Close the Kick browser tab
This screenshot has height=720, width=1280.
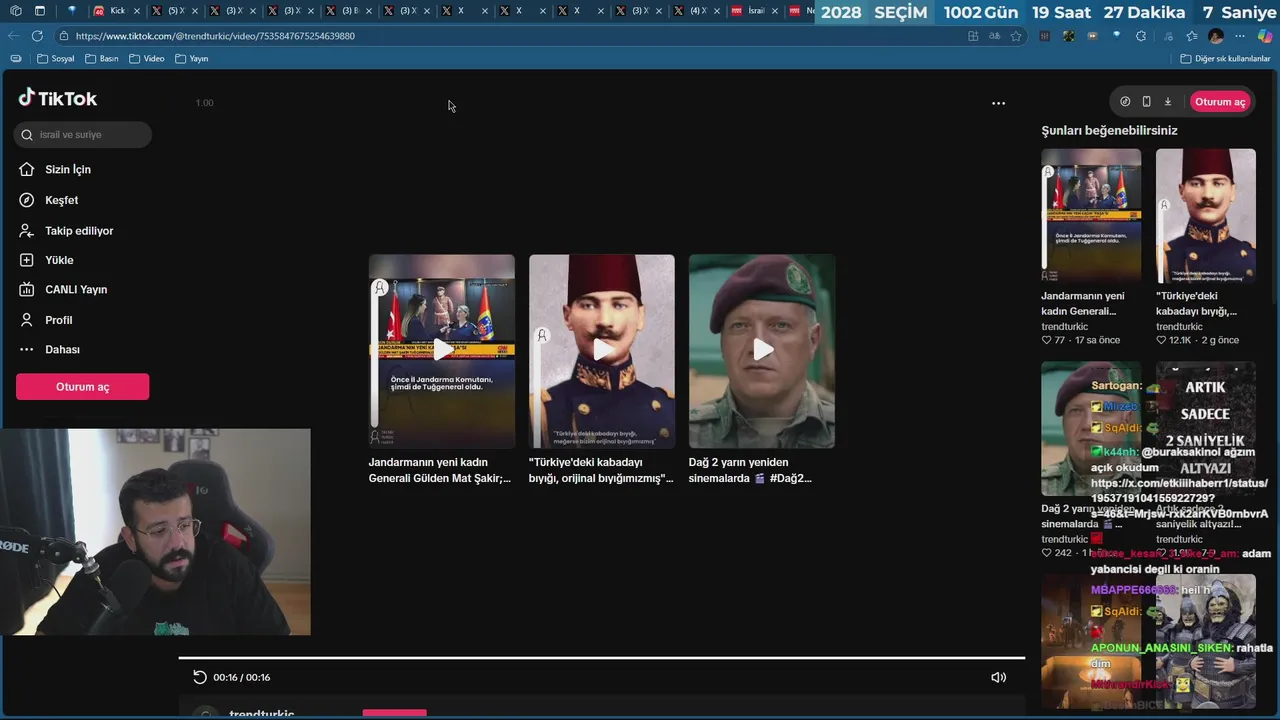pyautogui.click(x=137, y=11)
